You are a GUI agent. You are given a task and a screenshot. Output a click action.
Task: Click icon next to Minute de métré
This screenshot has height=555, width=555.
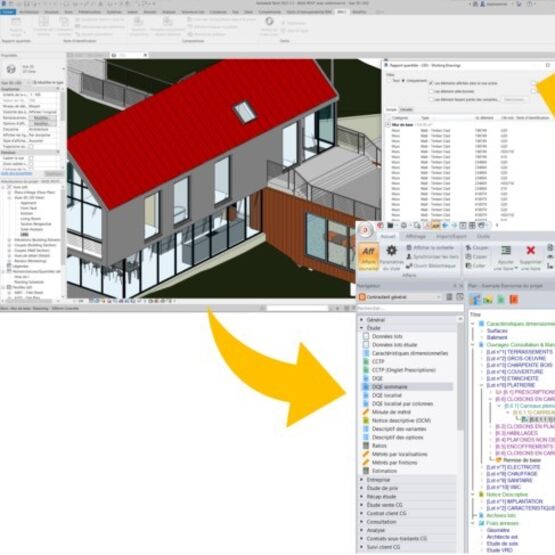click(x=366, y=412)
